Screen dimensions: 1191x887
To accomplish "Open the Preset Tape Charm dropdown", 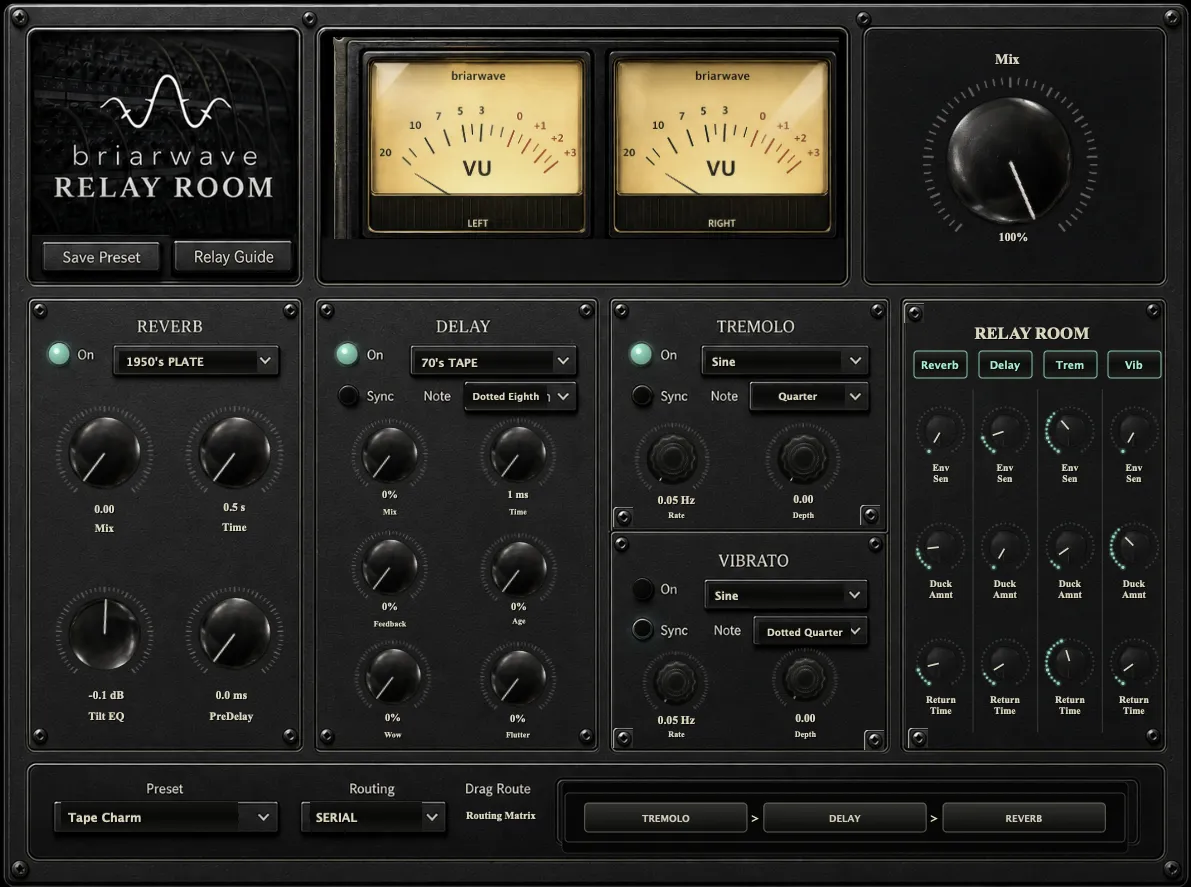I will (x=166, y=817).
